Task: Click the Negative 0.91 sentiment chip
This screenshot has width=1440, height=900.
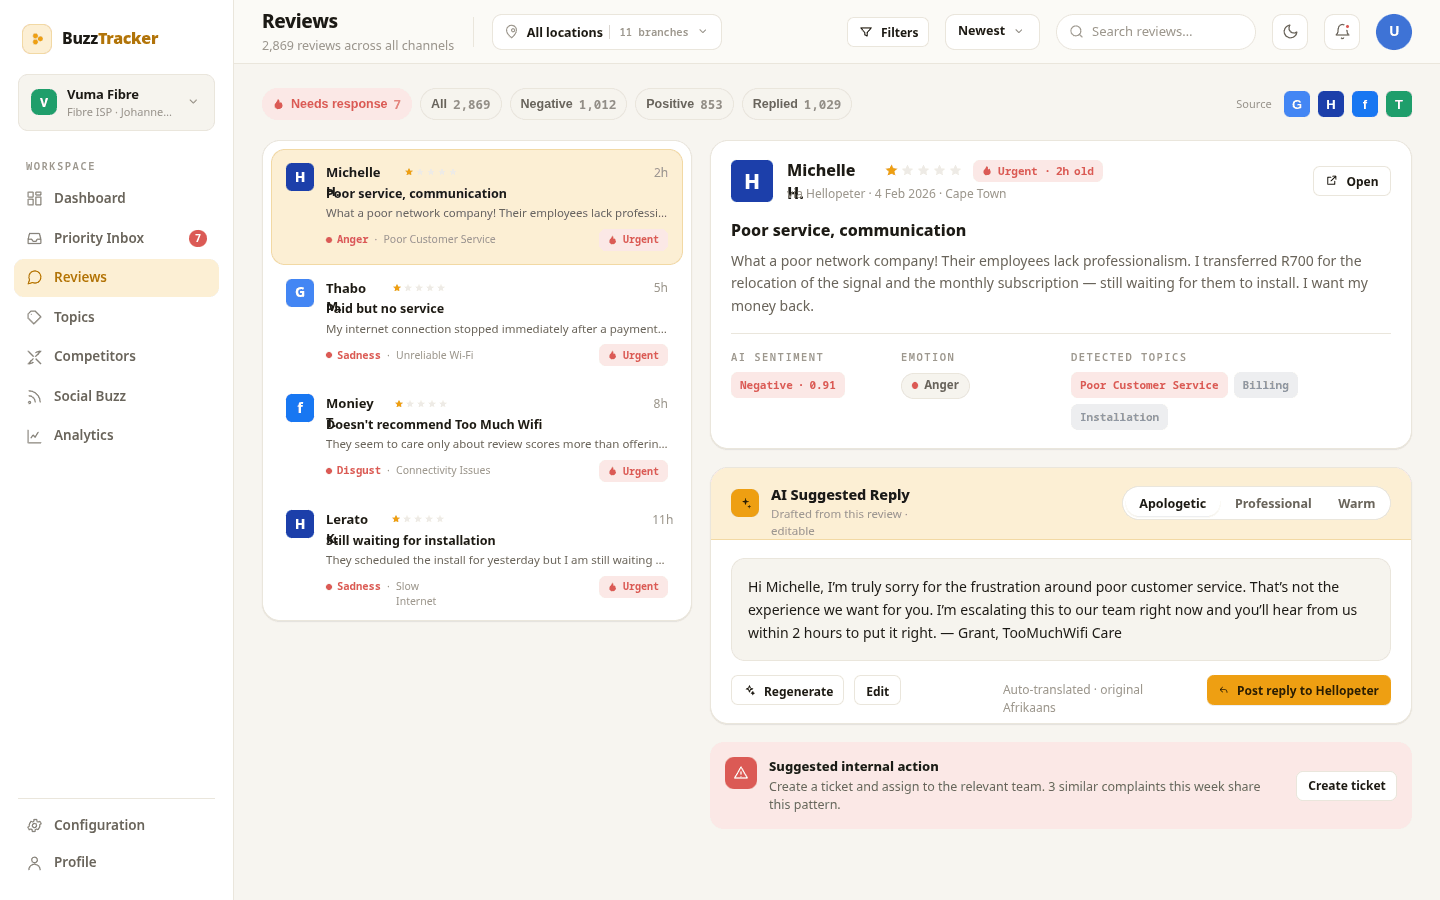Action: 788,385
